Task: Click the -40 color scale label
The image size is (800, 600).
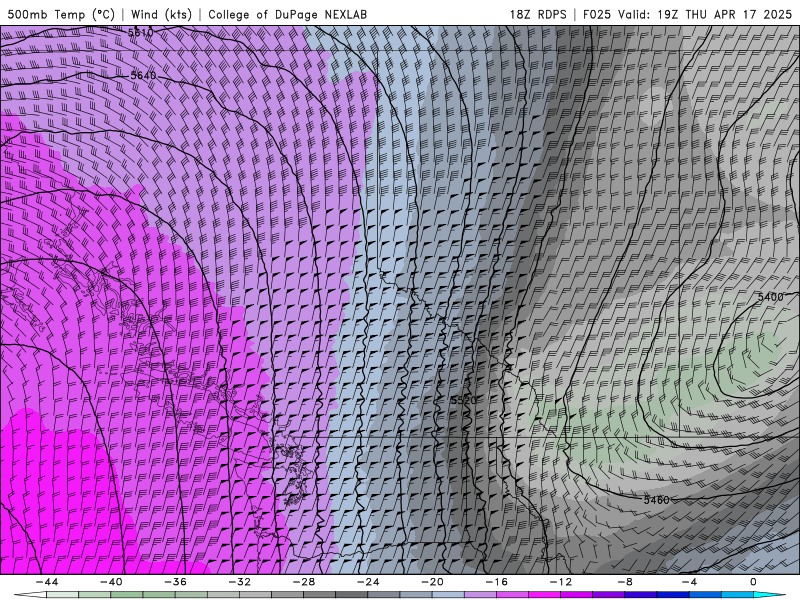Action: [111, 582]
